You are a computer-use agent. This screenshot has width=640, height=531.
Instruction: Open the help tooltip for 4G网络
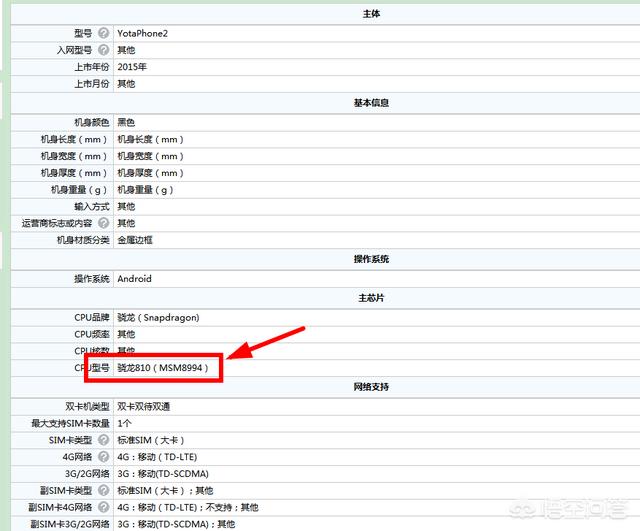click(104, 457)
